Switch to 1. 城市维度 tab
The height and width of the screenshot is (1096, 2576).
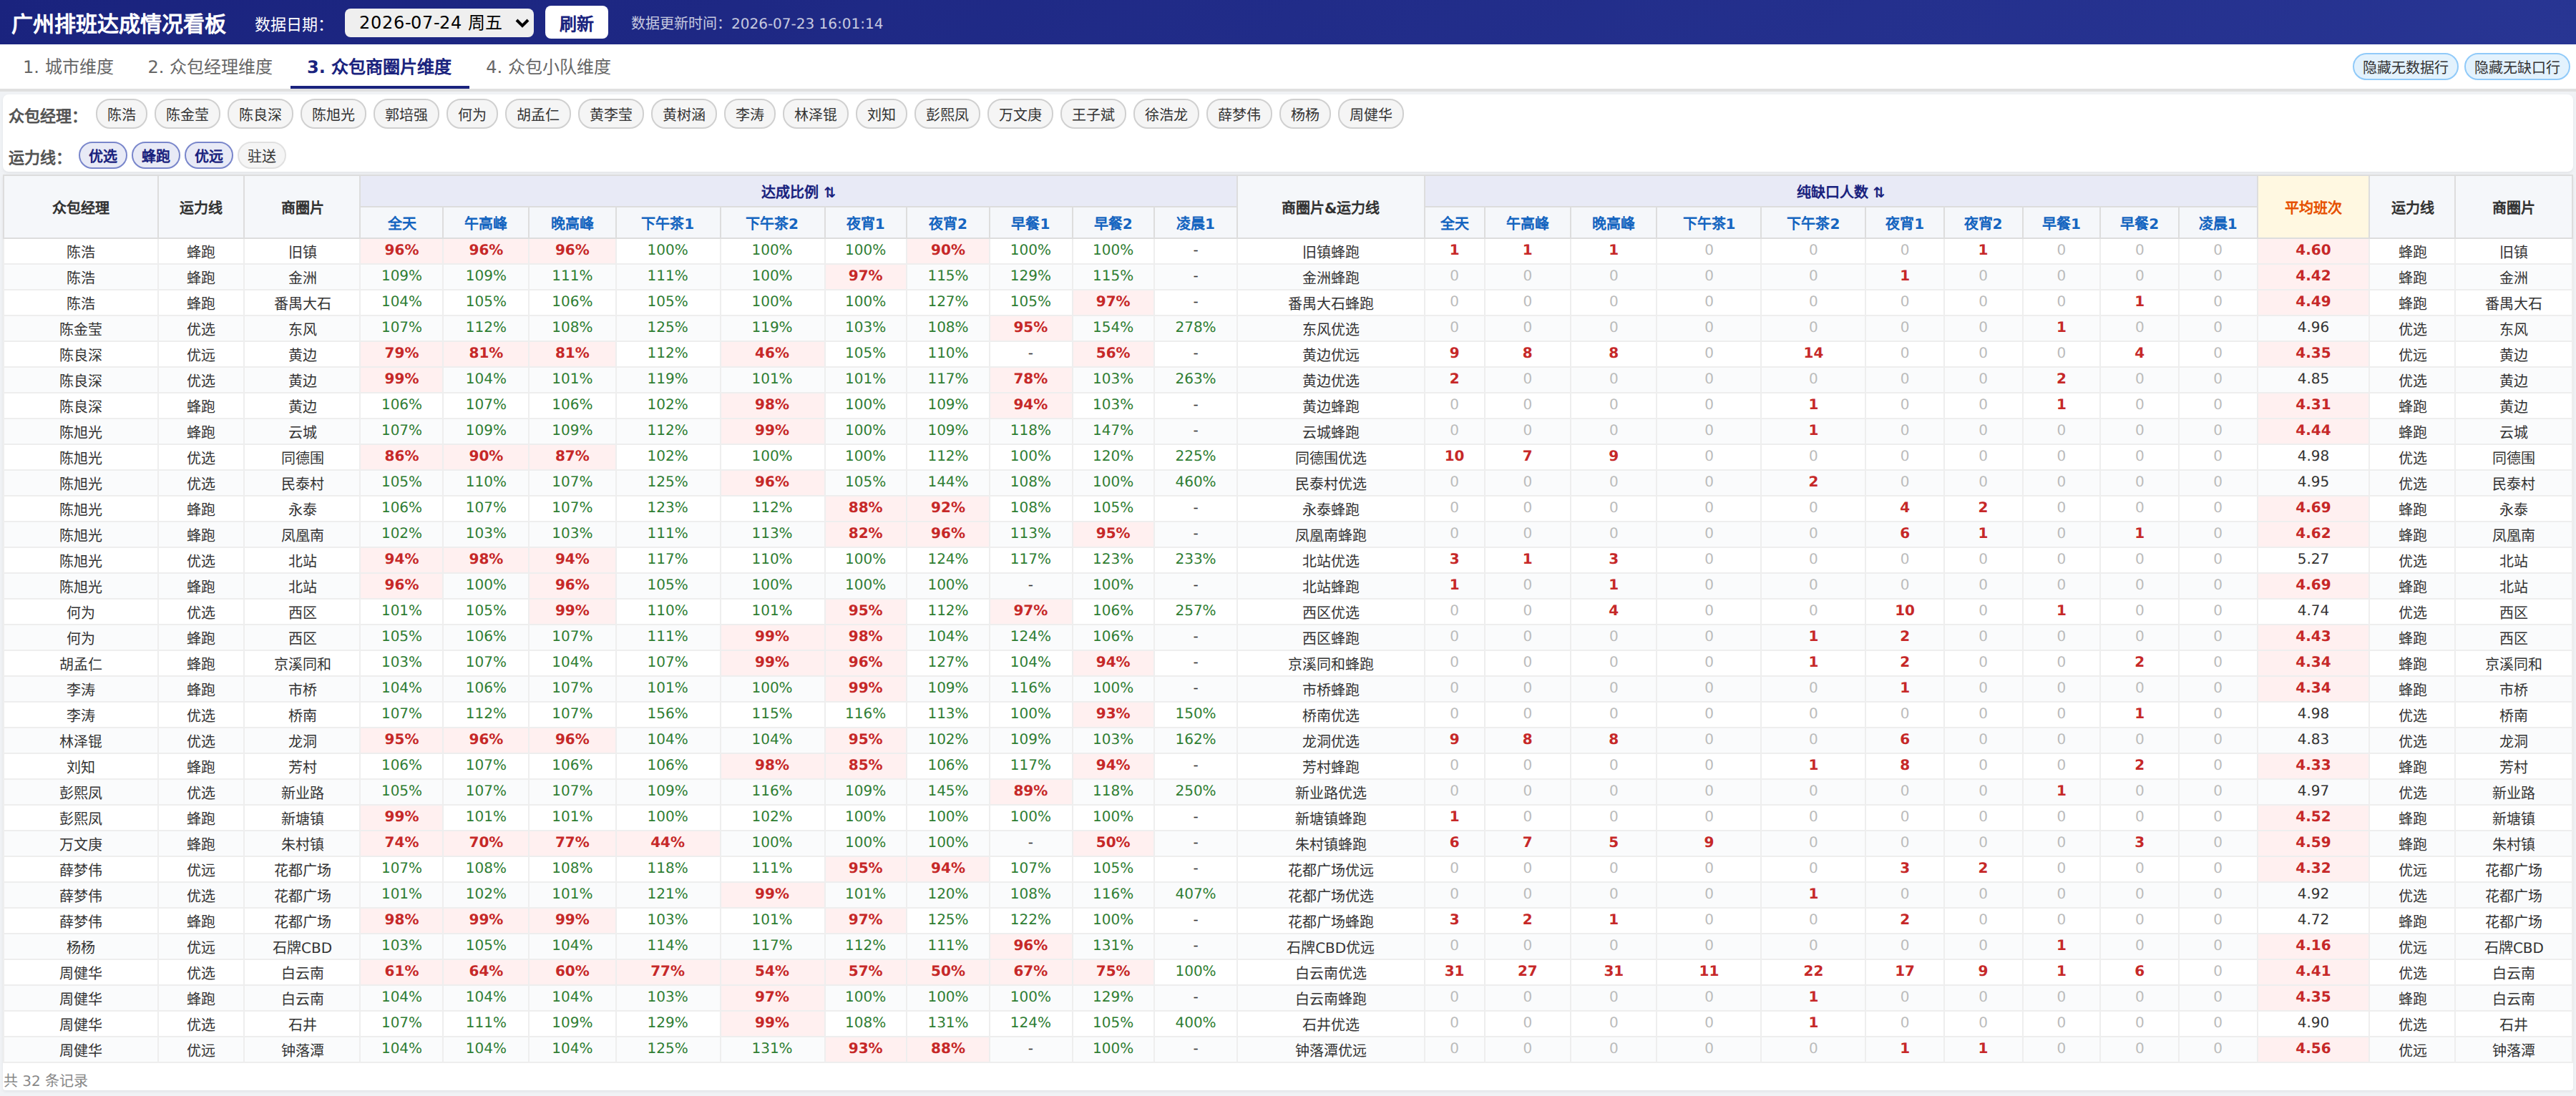pos(68,67)
